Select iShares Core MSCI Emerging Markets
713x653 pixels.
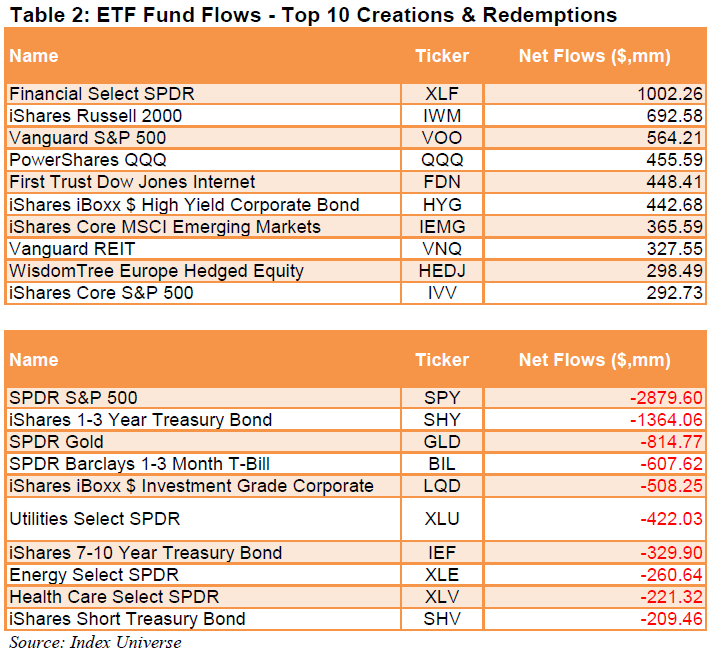point(165,227)
